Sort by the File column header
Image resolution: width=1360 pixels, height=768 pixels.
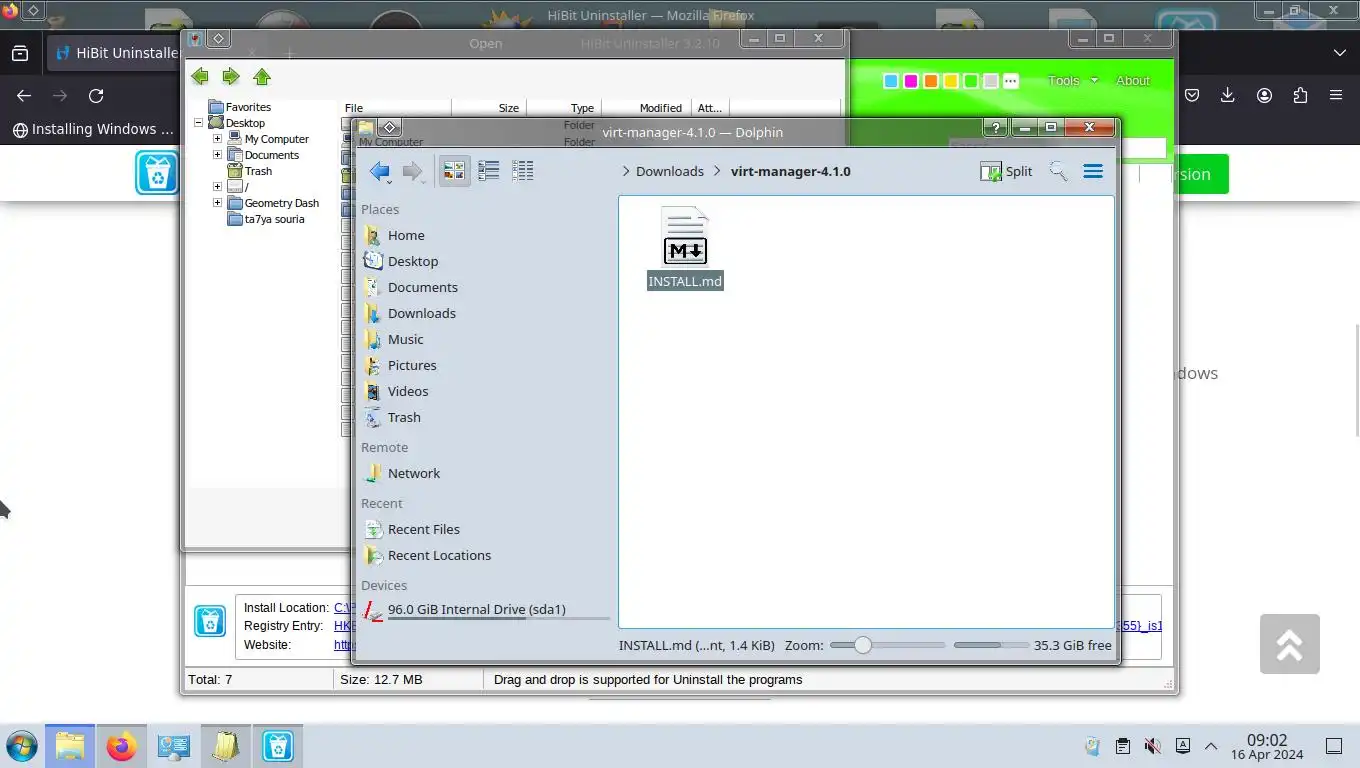[x=396, y=108]
